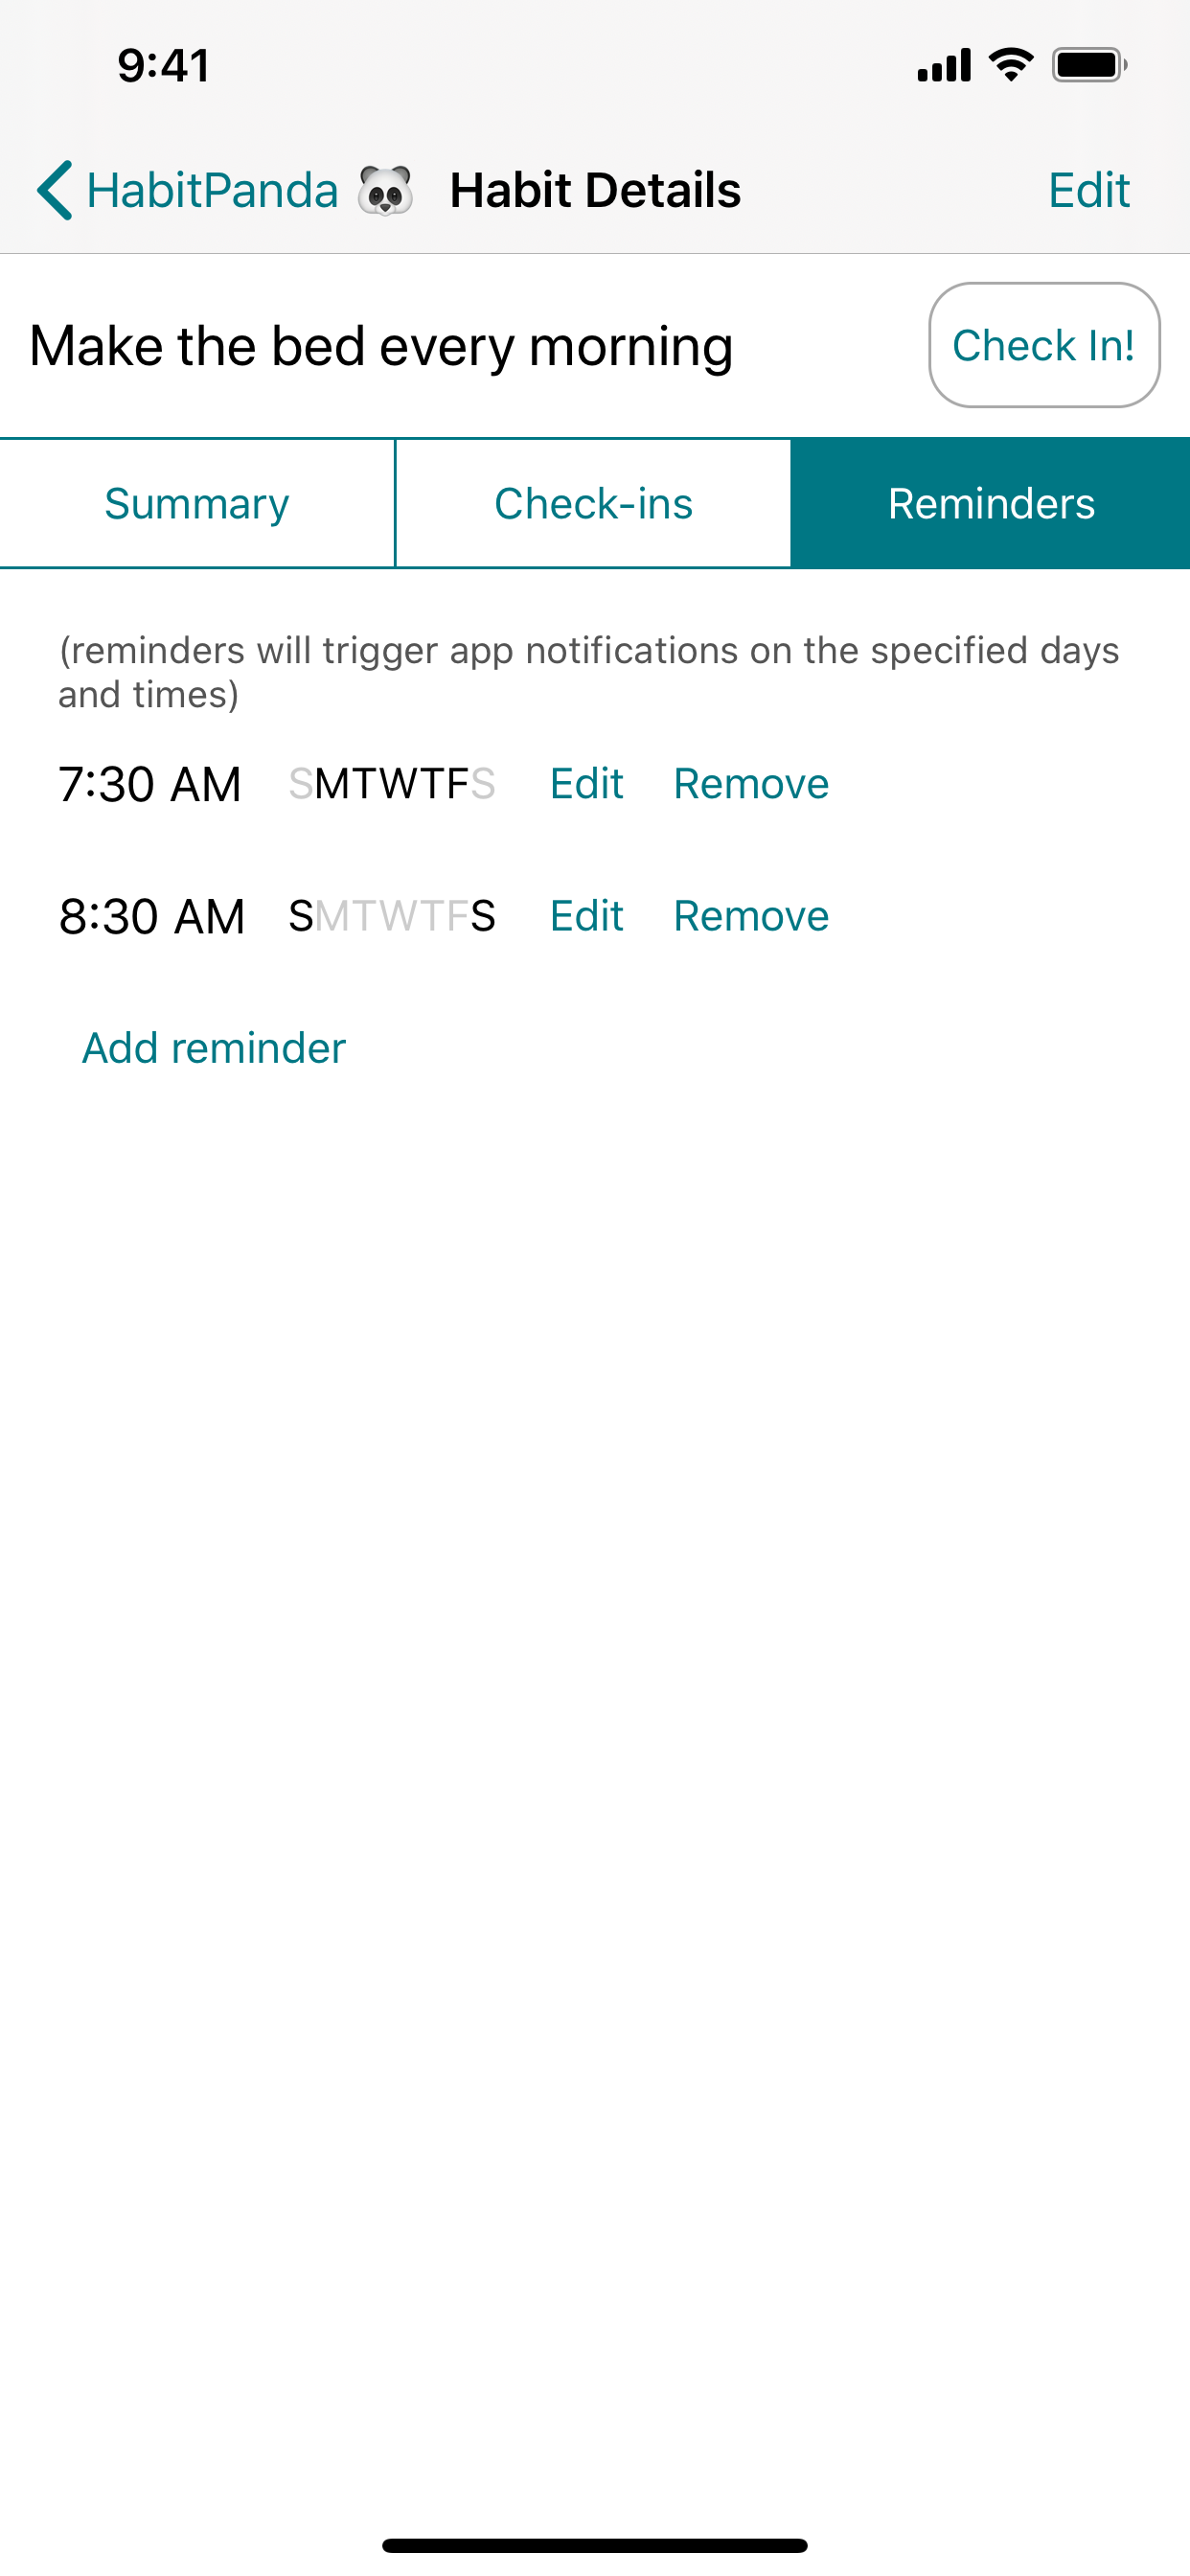1190x2576 pixels.
Task: Tap the cellular signal bars icon
Action: pos(943,66)
